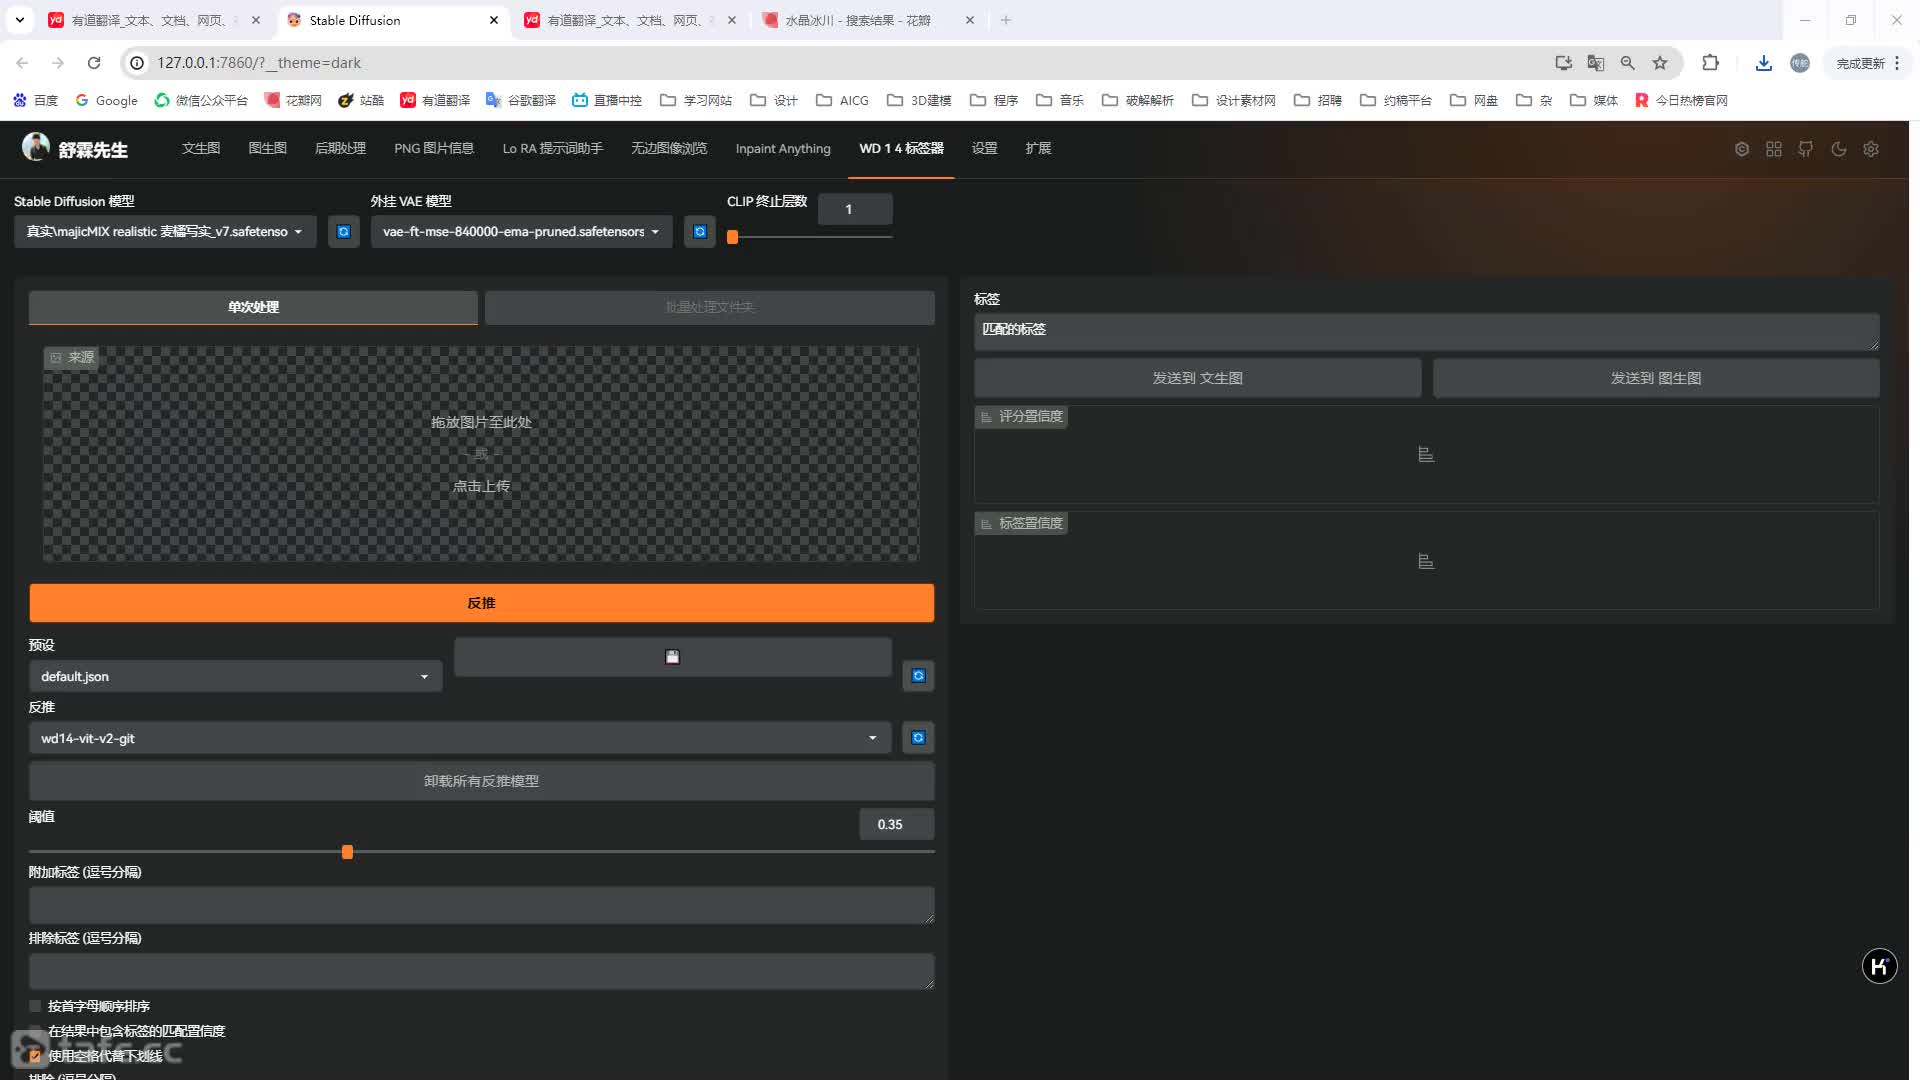Image resolution: width=1920 pixels, height=1080 pixels.
Task: Open the AICG bookmarks folder
Action: [842, 100]
